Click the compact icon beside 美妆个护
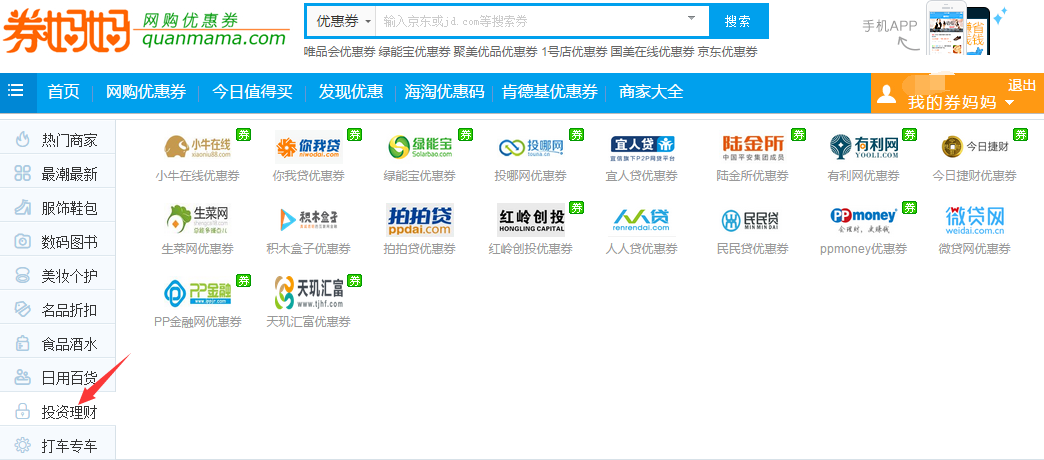Viewport: 1044px width, 460px height. coord(23,275)
